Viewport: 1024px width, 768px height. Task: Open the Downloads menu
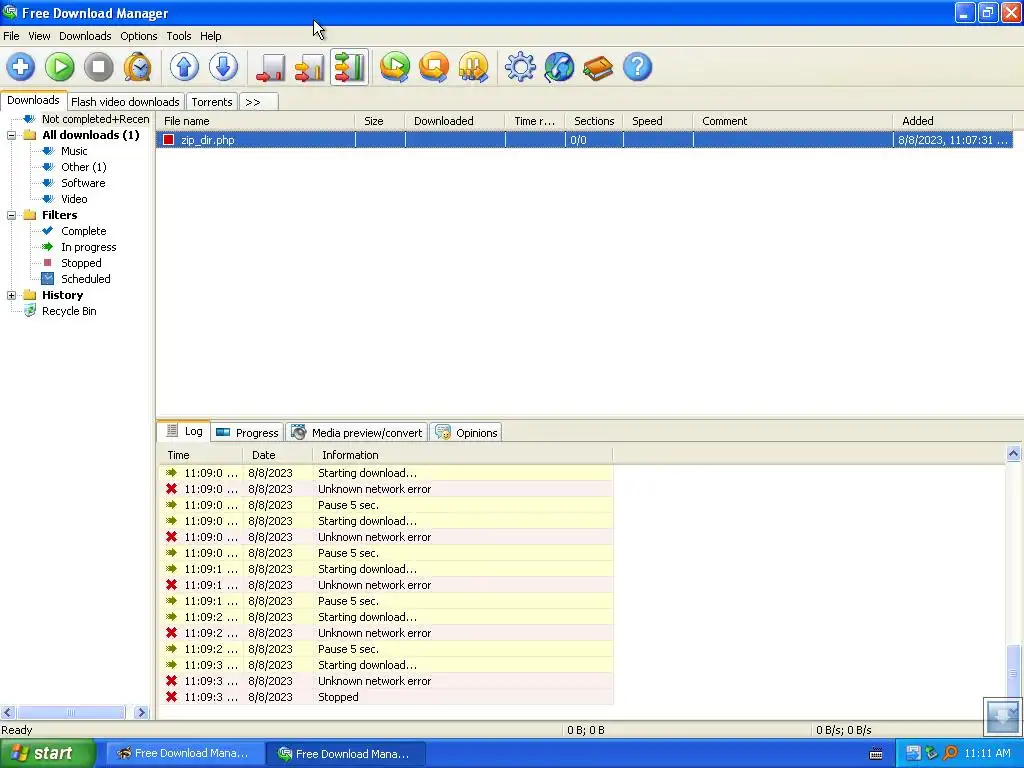(85, 36)
